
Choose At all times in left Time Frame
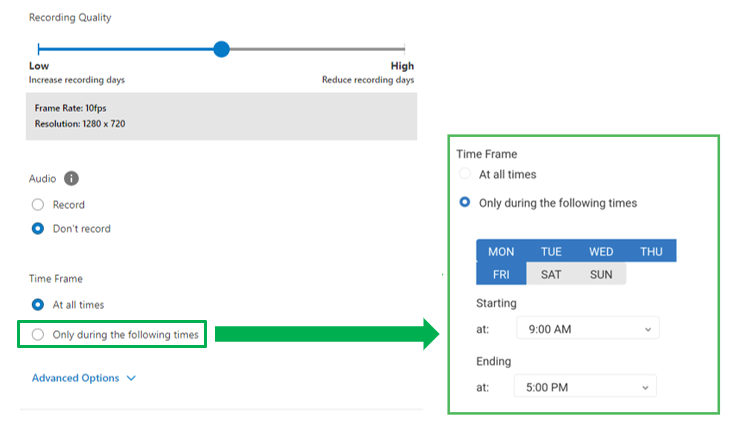38,305
